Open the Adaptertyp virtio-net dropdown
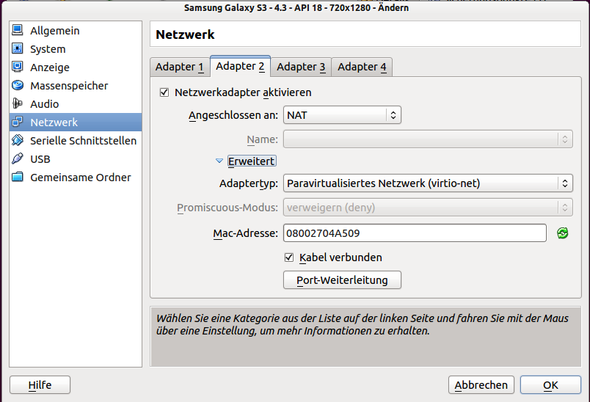 (428, 183)
